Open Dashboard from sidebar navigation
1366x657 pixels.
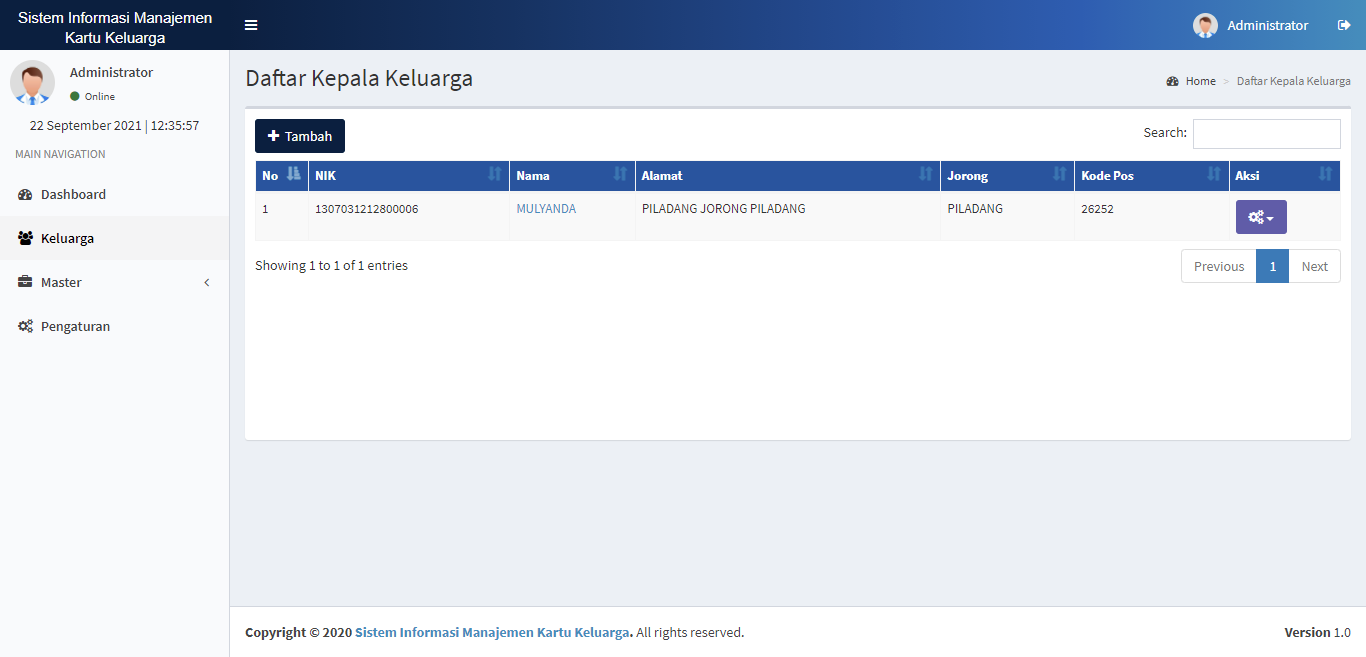point(73,194)
